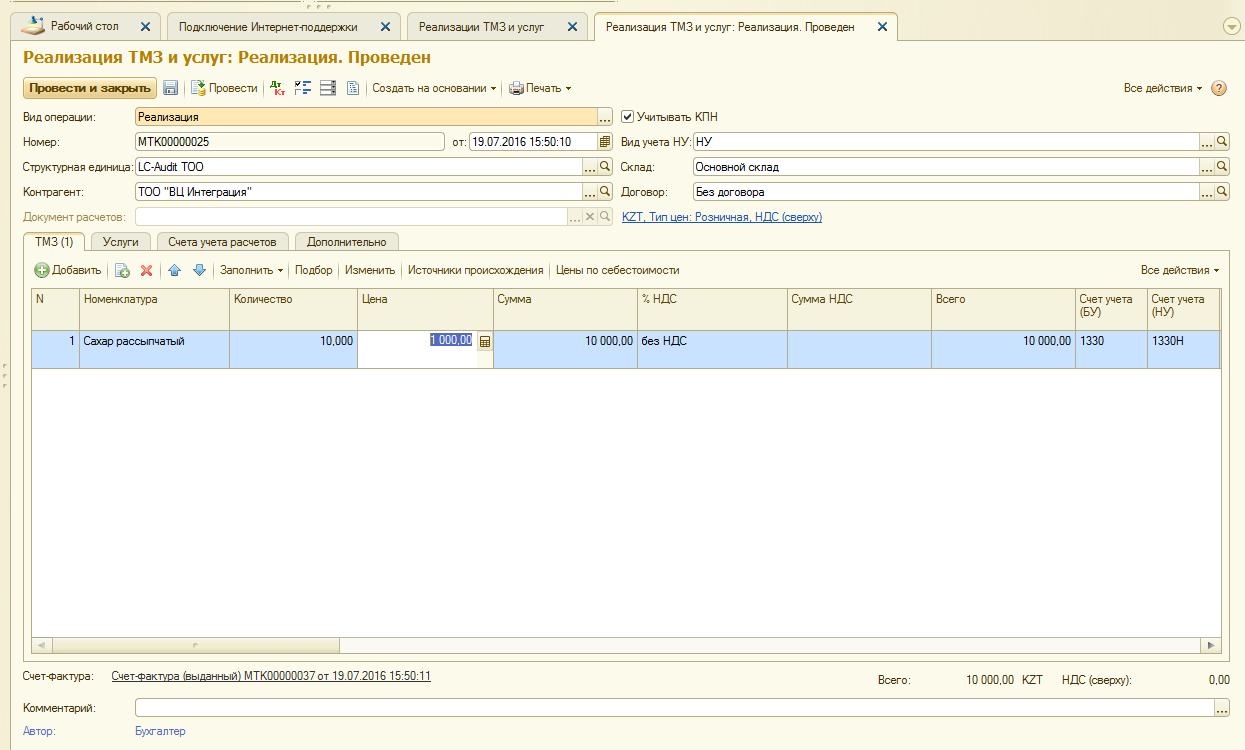Select the без НДС cell
The width and height of the screenshot is (1245, 750).
point(712,349)
